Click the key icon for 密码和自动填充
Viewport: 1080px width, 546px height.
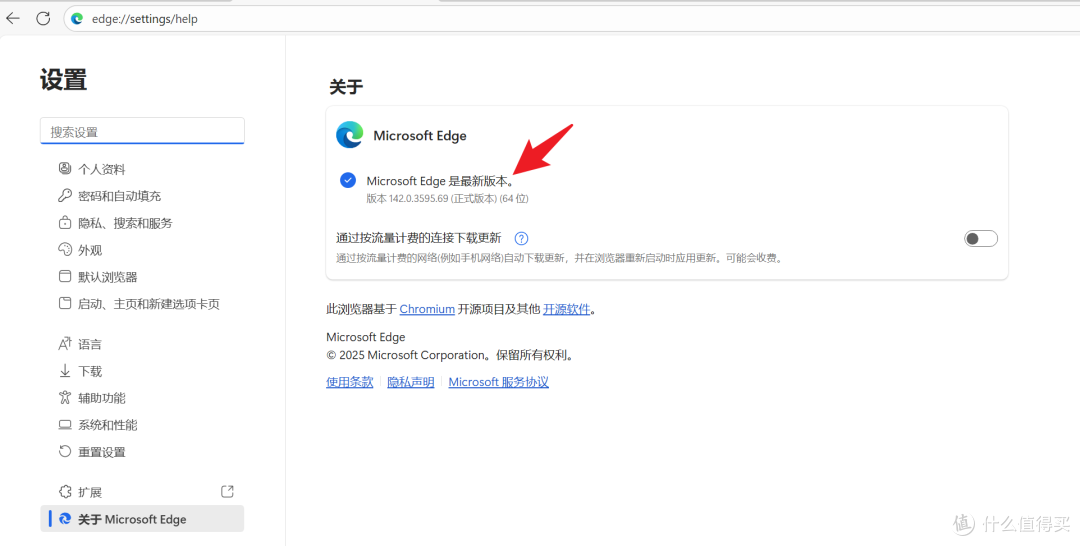point(65,196)
